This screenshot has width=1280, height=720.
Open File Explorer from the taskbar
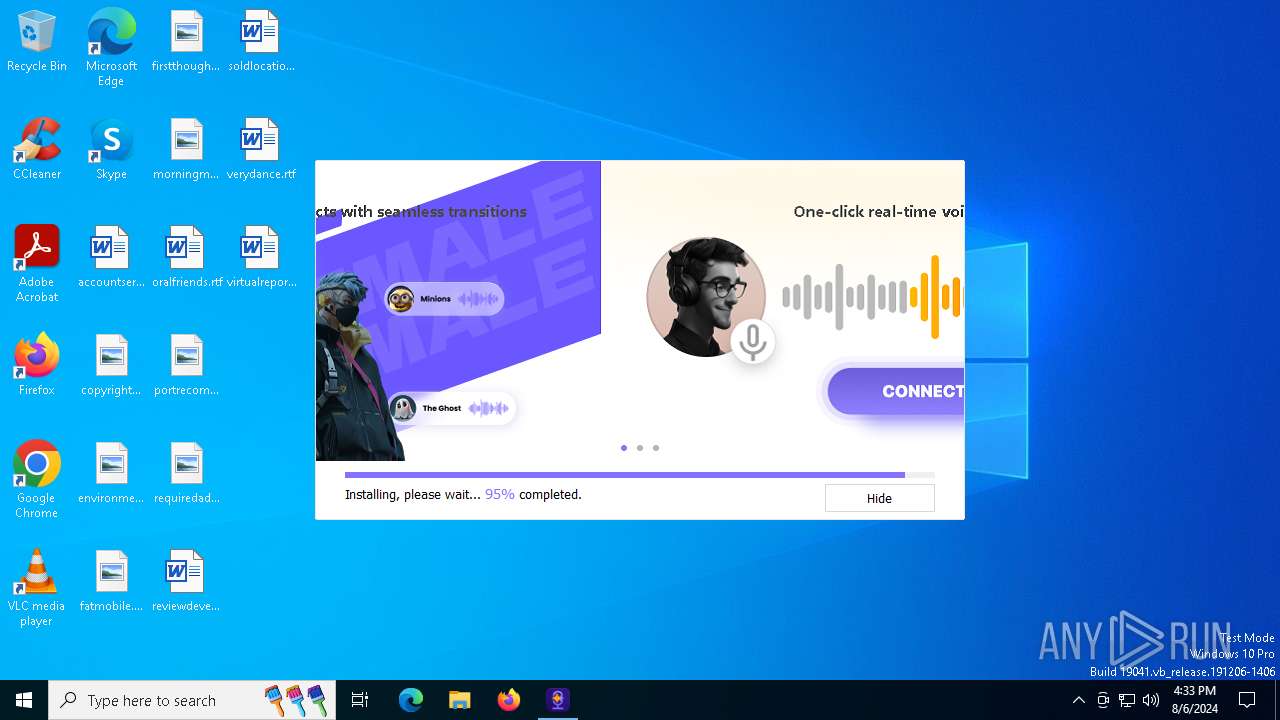[x=460, y=700]
